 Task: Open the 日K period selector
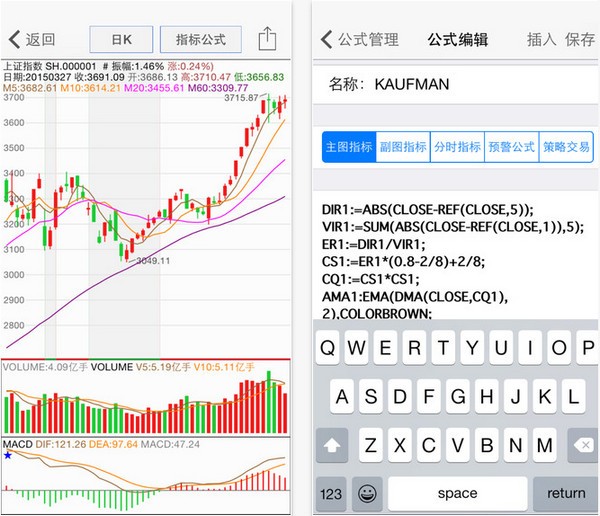pos(120,40)
